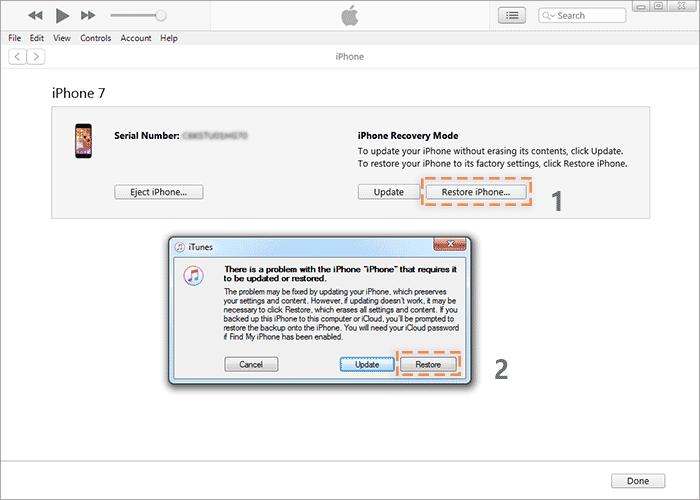The width and height of the screenshot is (700, 500).
Task: Click the Apple logo in header
Action: (350, 16)
